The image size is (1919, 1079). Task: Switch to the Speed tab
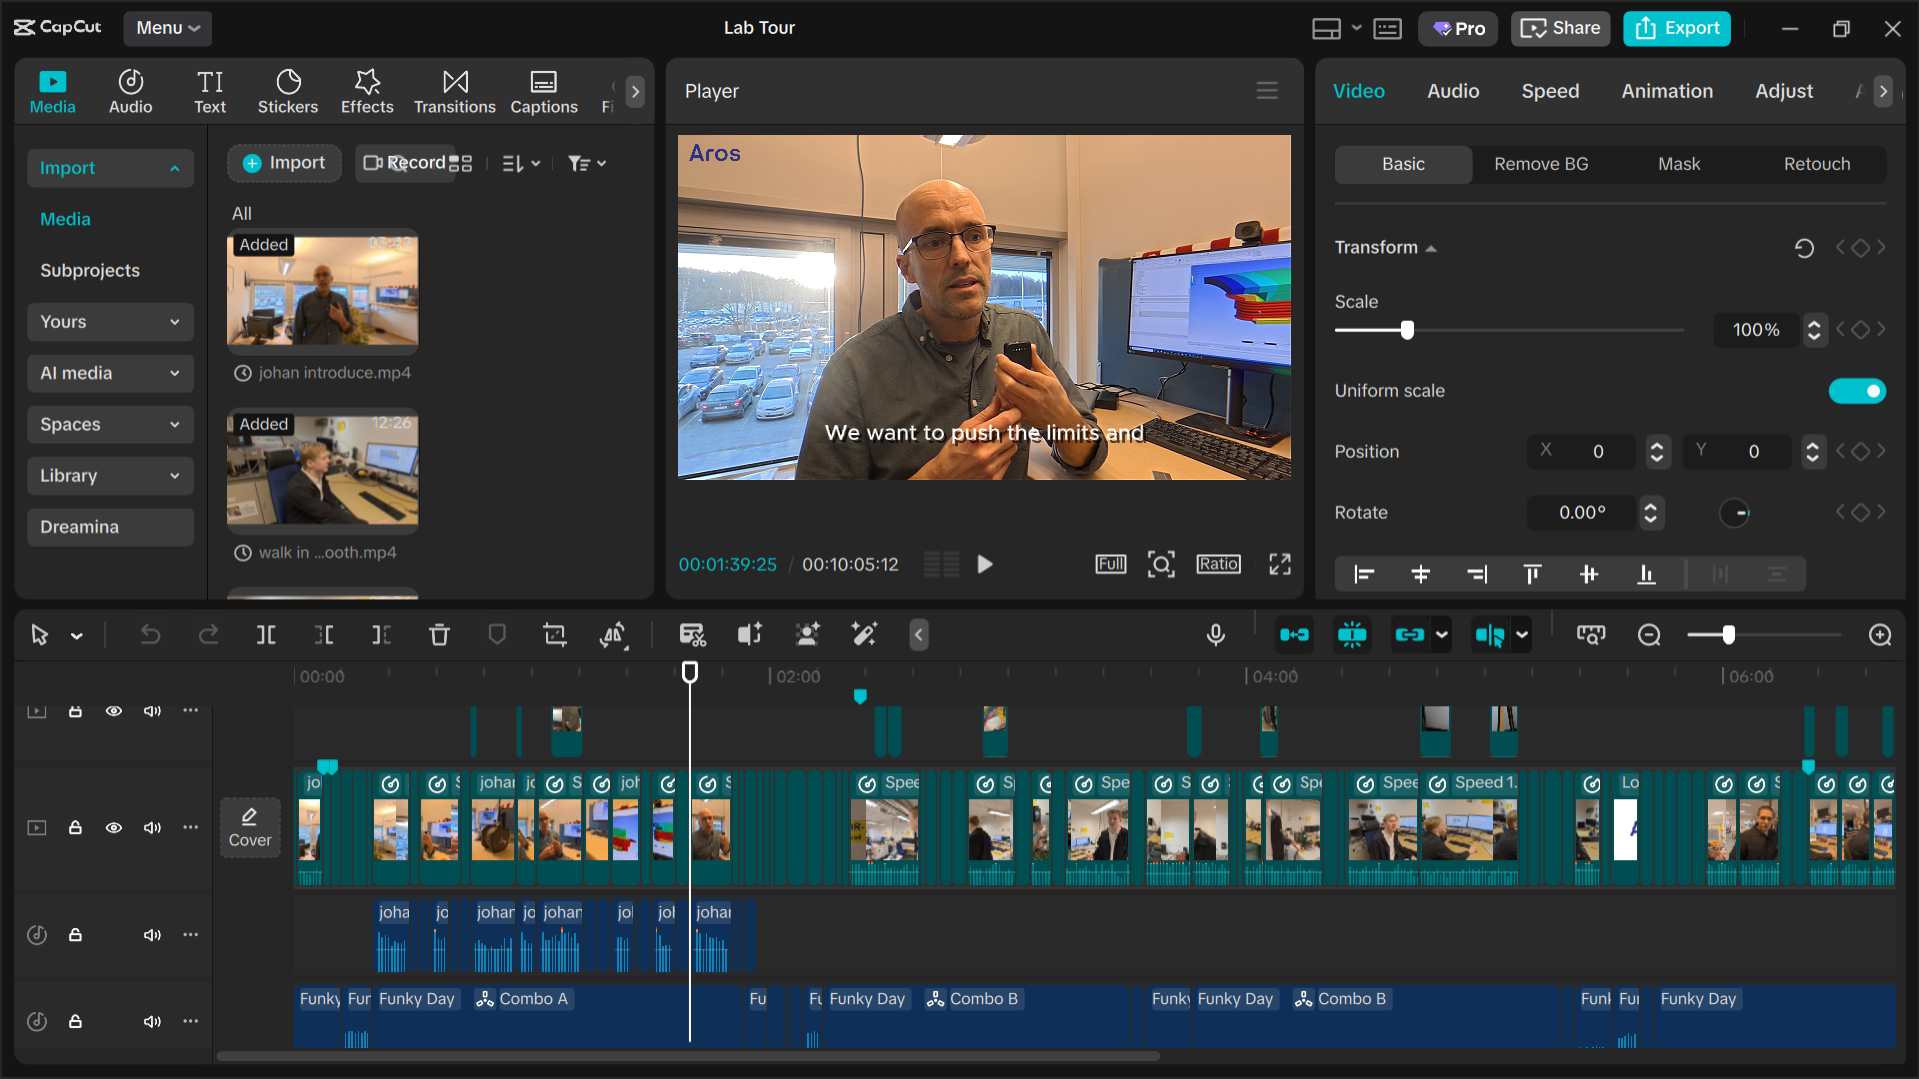[x=1550, y=91]
